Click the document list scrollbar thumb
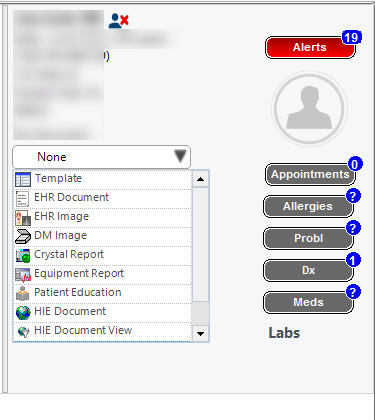 201,245
